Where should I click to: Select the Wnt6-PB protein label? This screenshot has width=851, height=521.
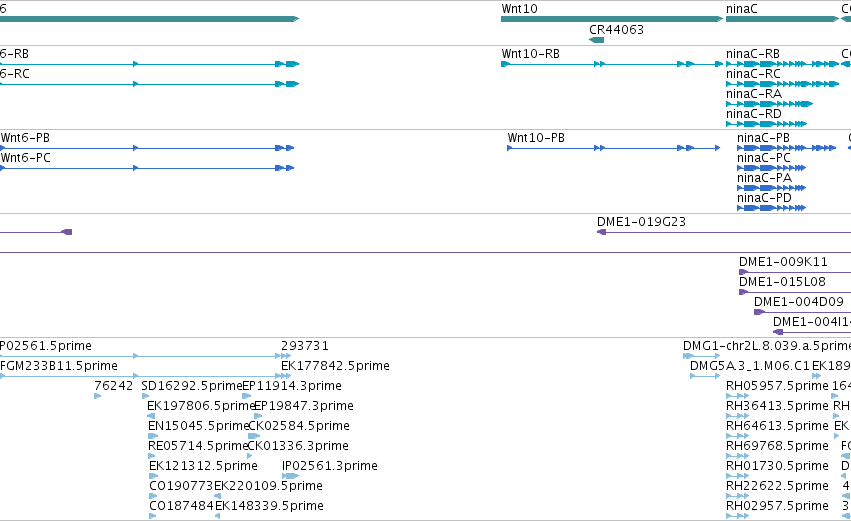25,138
